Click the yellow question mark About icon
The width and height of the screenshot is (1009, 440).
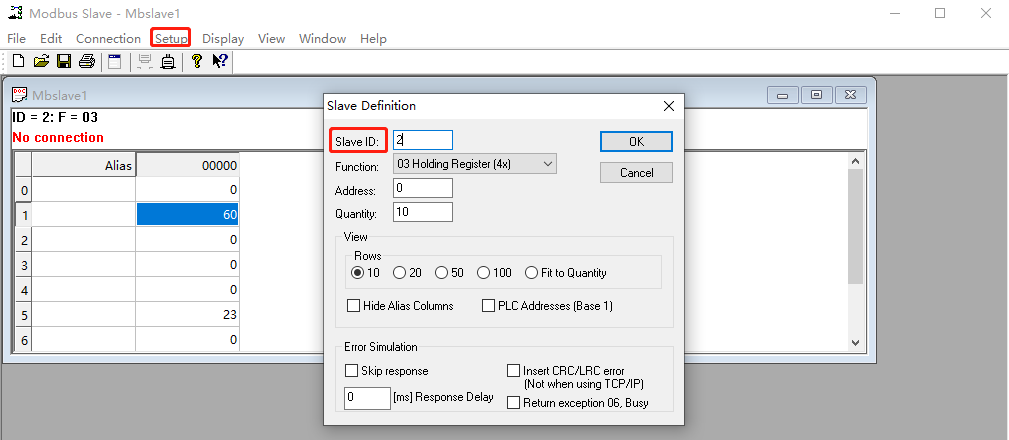click(x=197, y=62)
